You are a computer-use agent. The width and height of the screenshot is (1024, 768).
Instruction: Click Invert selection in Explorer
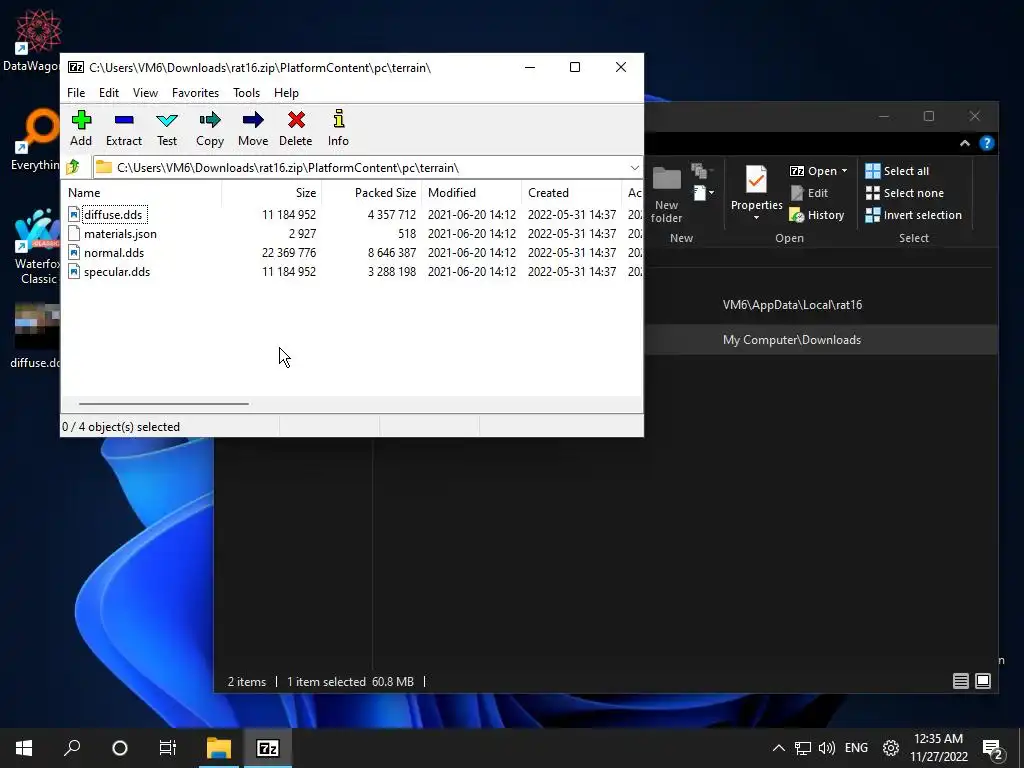(913, 215)
